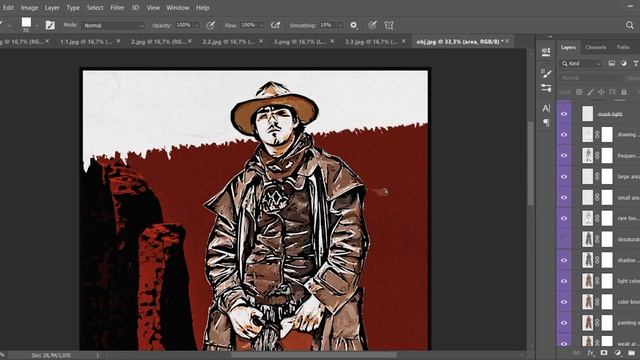Open the brush settings panel toggle icon
Viewport: 640px width, 360px height.
pyautogui.click(x=50, y=25)
